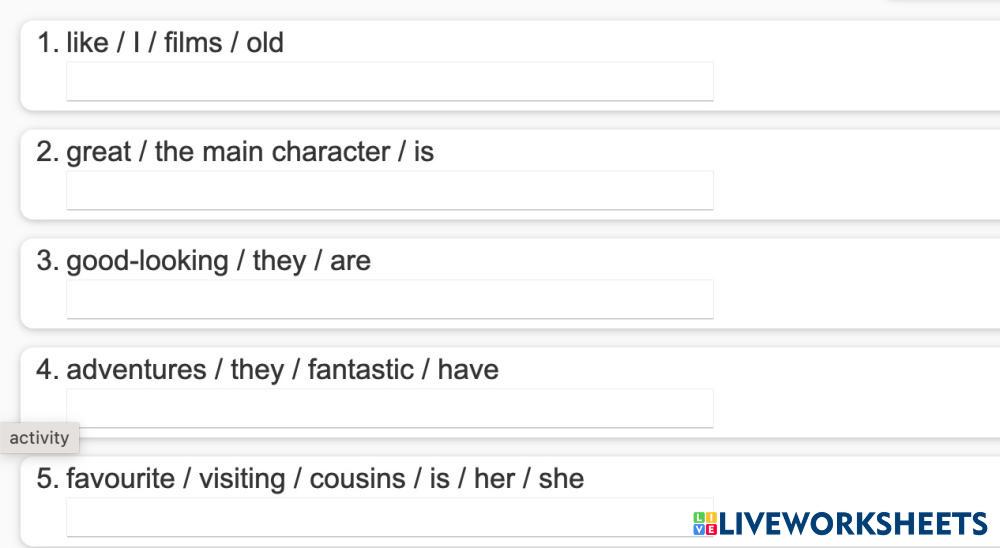Click the word 'favourite' in question 5
Viewport: 1000px width, 548px height.
[120, 479]
